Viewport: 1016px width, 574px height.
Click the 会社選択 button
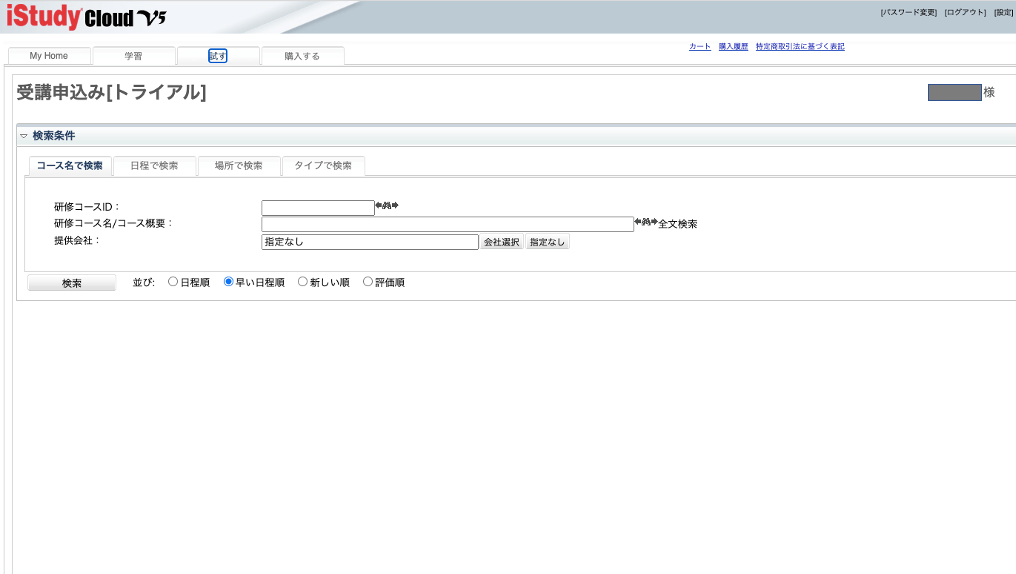pyautogui.click(x=501, y=242)
